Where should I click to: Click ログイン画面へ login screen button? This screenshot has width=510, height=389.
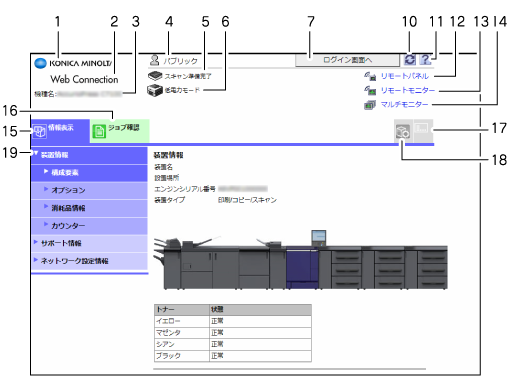347,60
